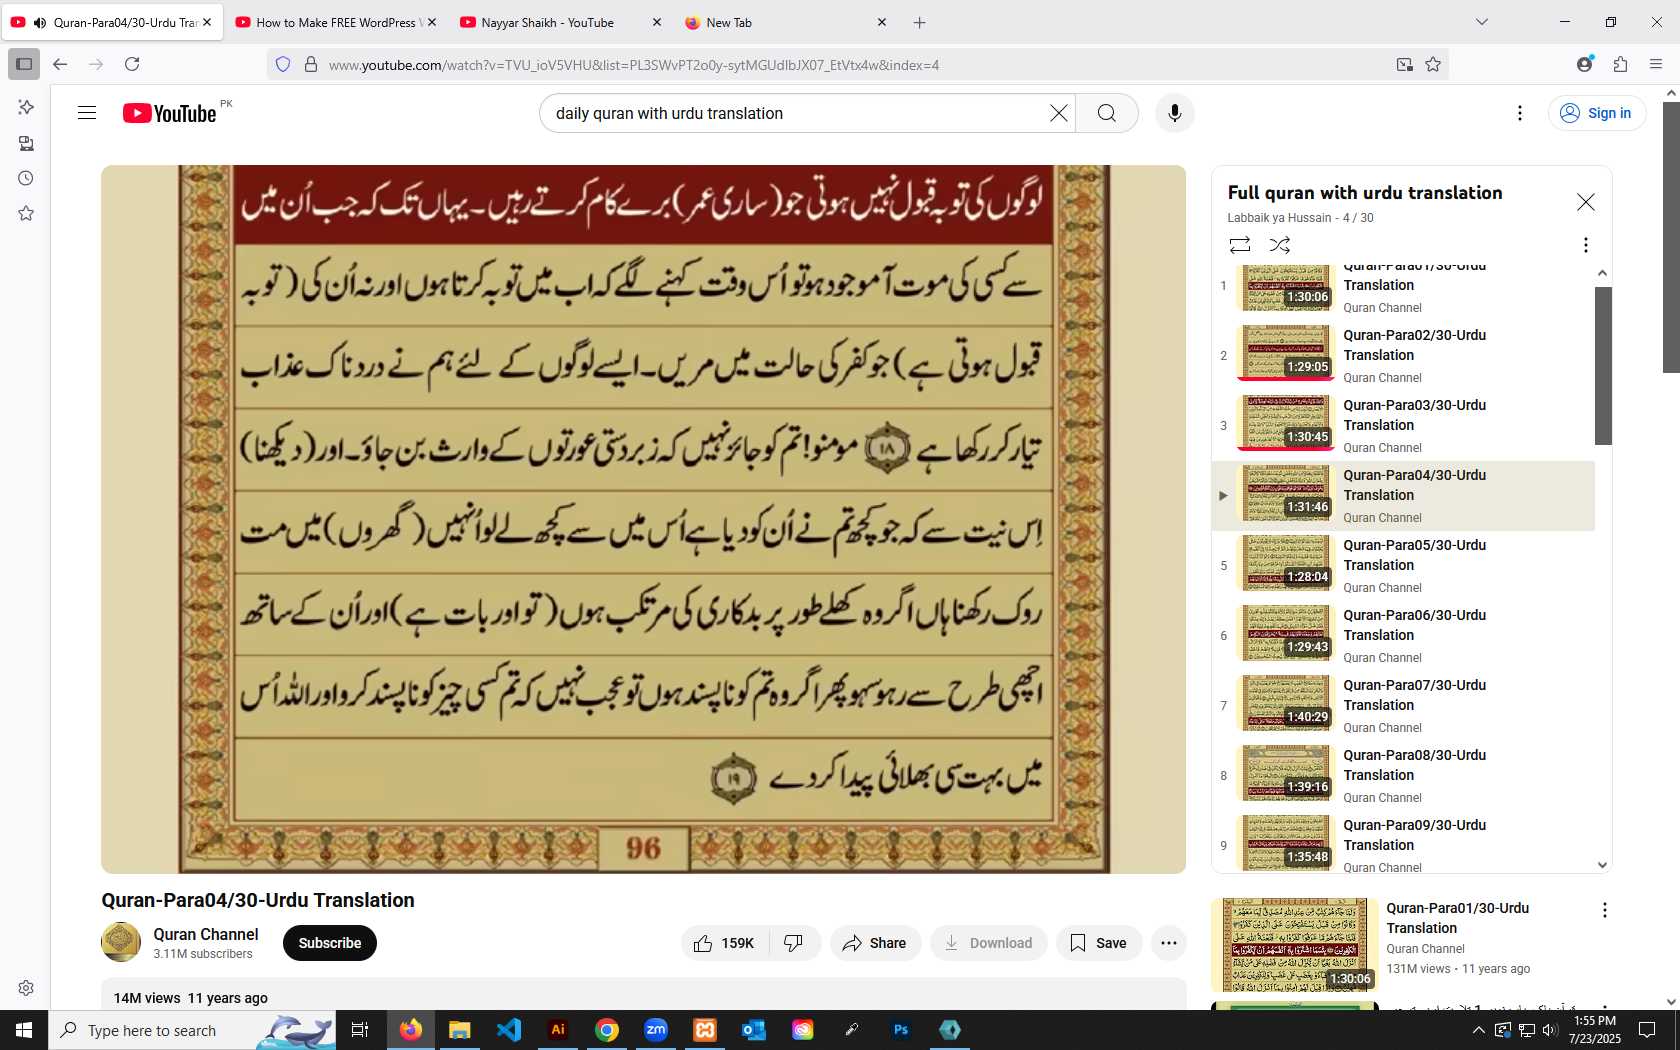The image size is (1680, 1050).
Task: Open Illustrator from taskbar
Action: click(558, 1030)
